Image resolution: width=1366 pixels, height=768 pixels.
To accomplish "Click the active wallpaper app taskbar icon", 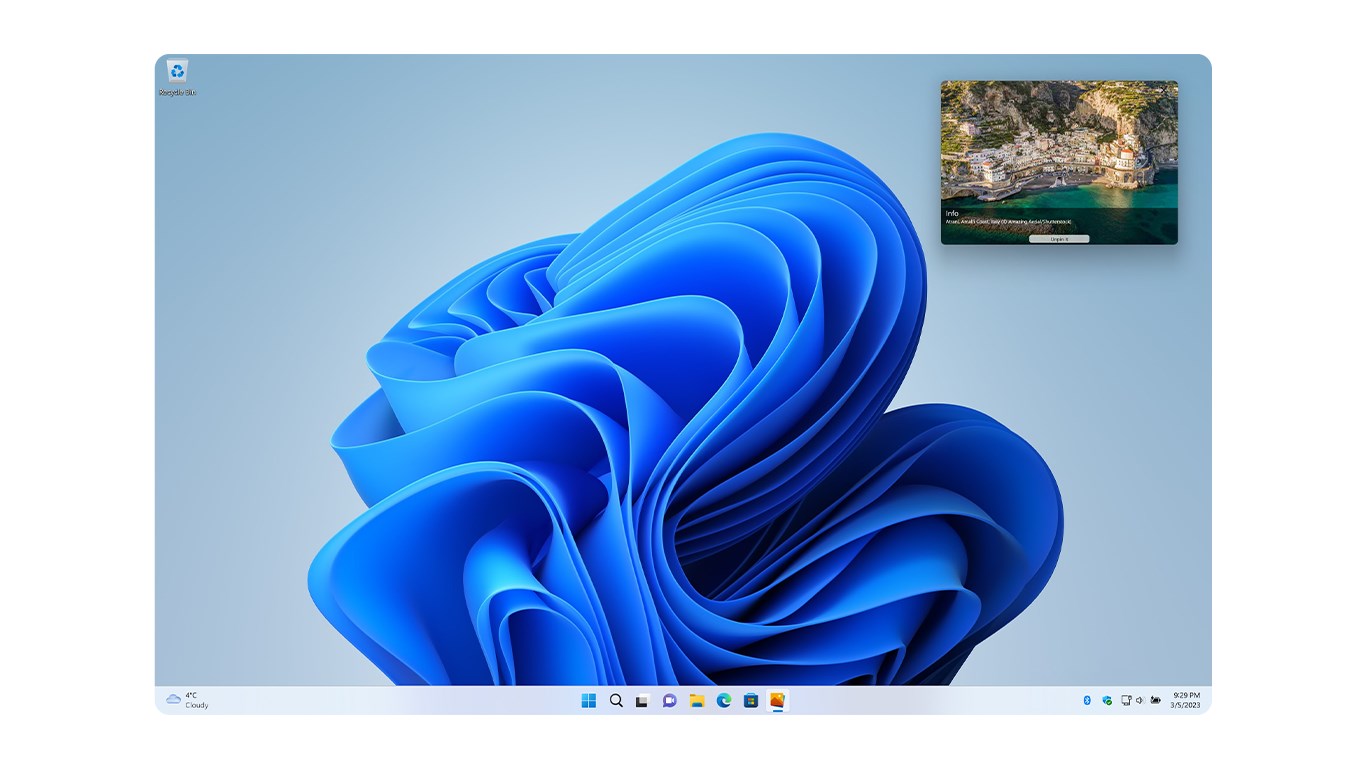I will pos(777,700).
